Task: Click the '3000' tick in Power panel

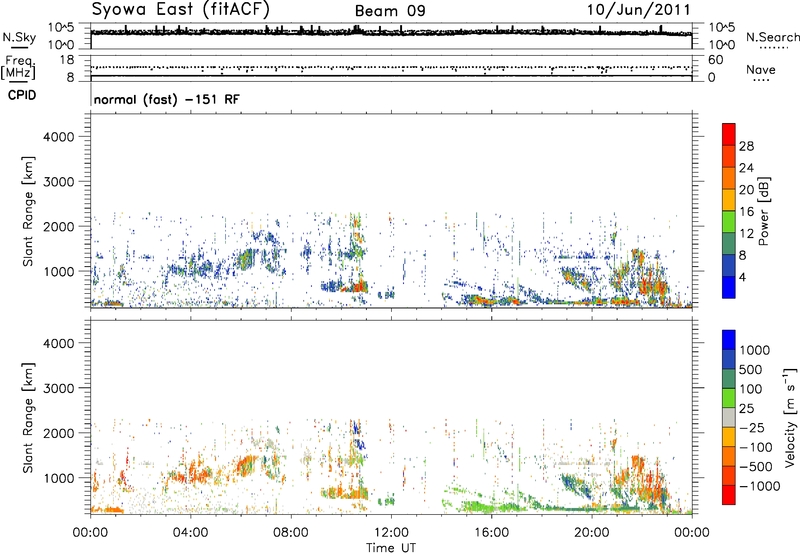Action: point(59,181)
